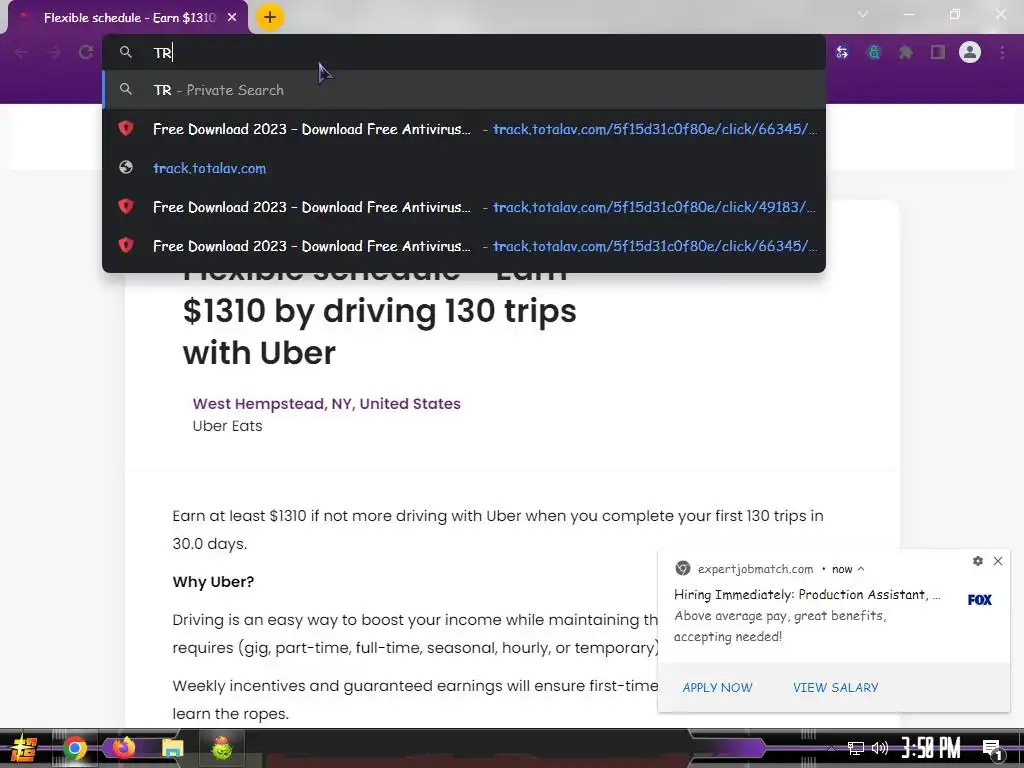Choose the track.totalav.com suggestion
This screenshot has height=768, width=1024.
pos(464,168)
